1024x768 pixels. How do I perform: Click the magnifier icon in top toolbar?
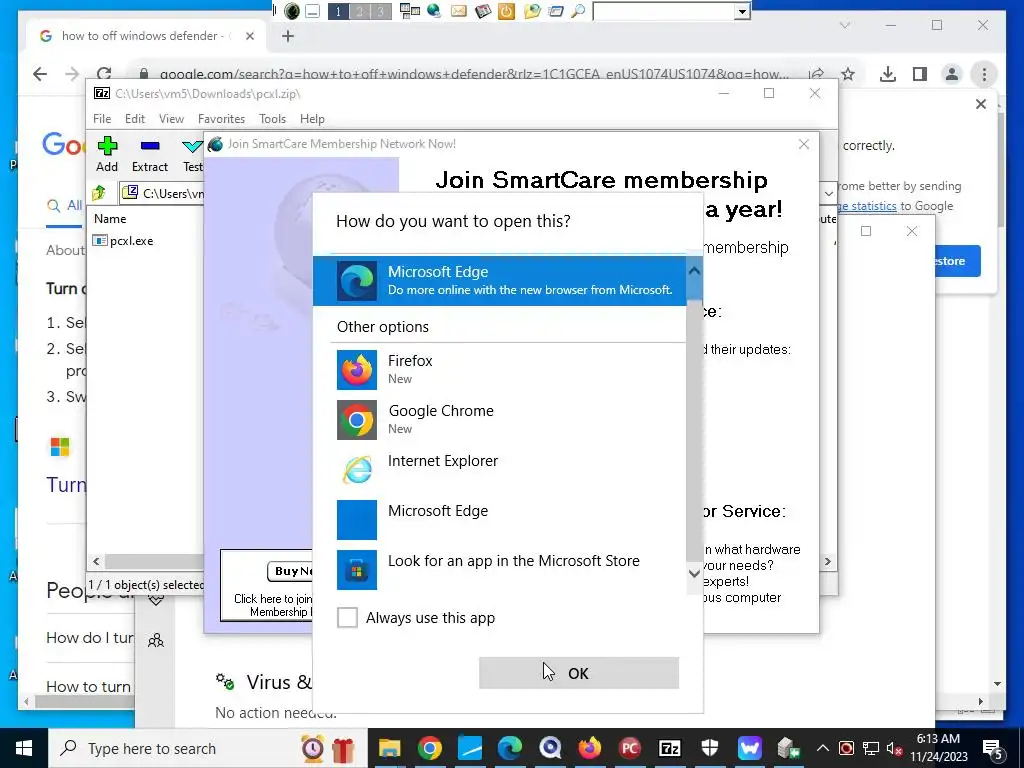tap(578, 10)
